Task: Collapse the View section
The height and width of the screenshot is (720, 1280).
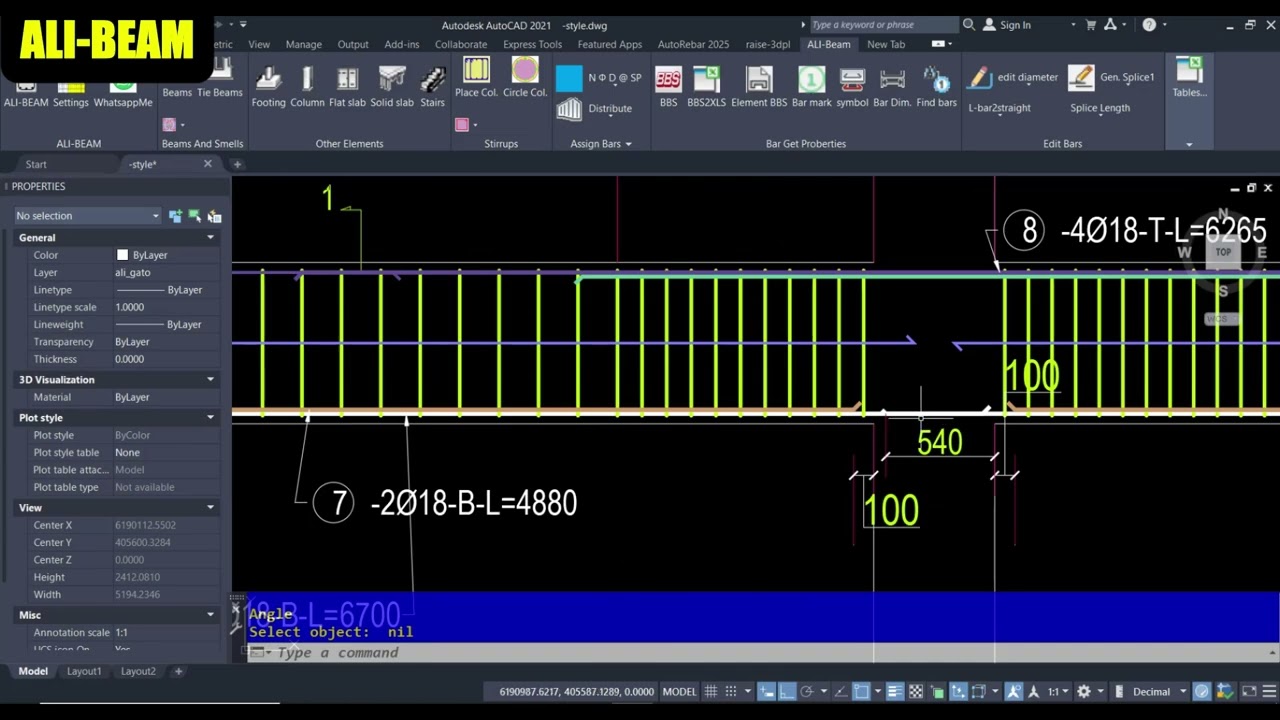Action: click(x=210, y=508)
